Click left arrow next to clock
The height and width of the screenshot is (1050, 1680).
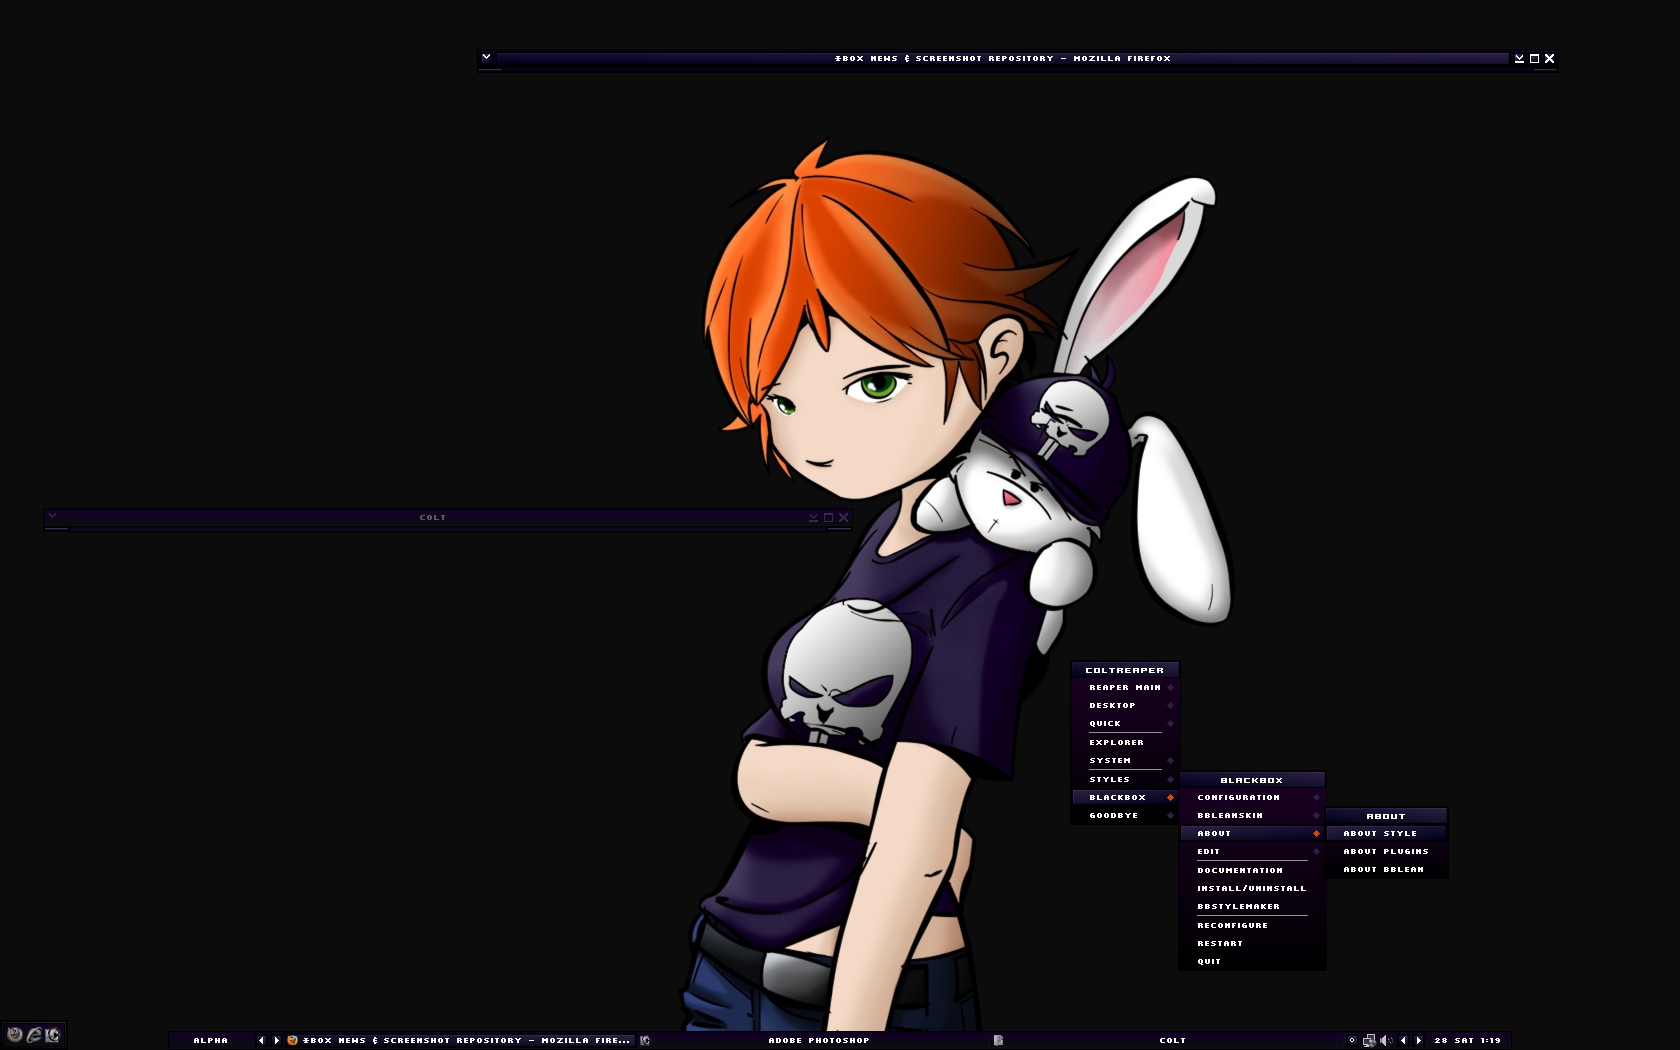coord(1403,1040)
